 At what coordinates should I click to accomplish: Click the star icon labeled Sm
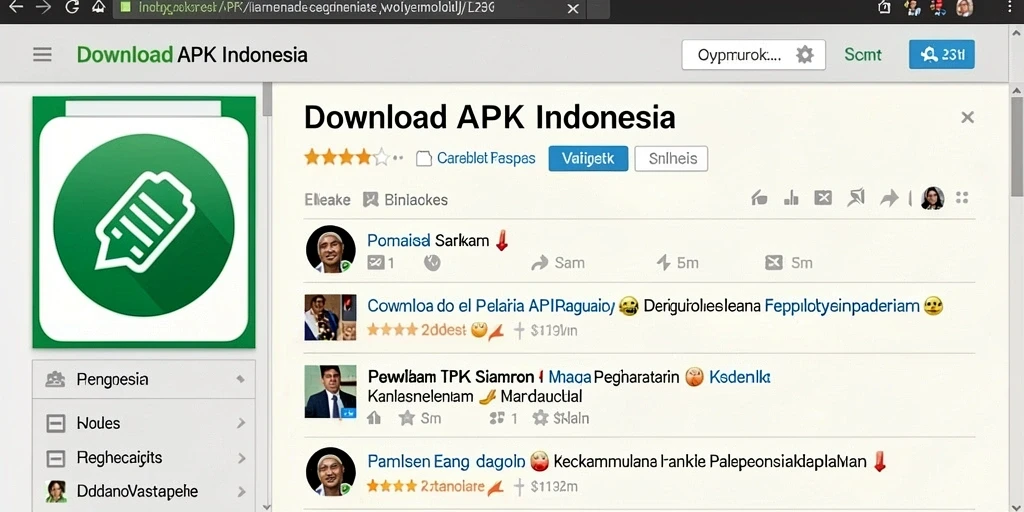pos(407,418)
